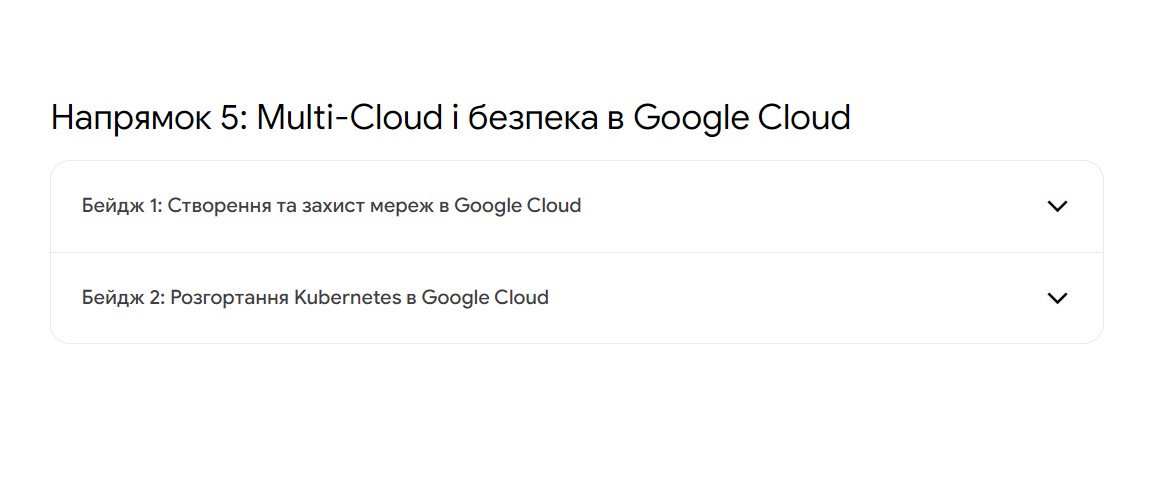Click the Бейдж 1: label prefix

click(122, 206)
